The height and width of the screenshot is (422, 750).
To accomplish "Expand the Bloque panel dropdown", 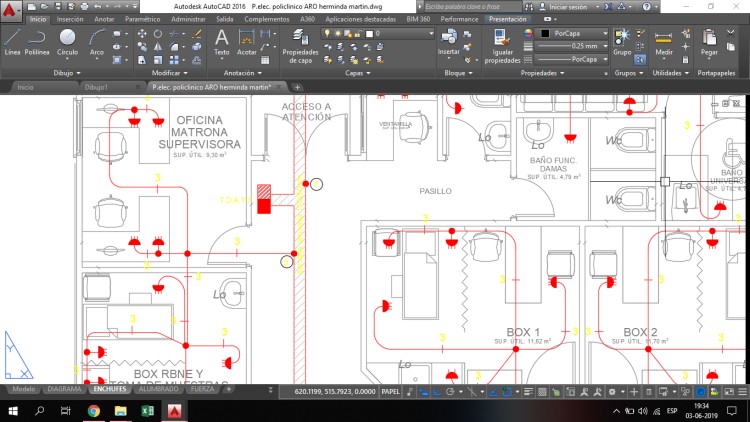I will 458,73.
